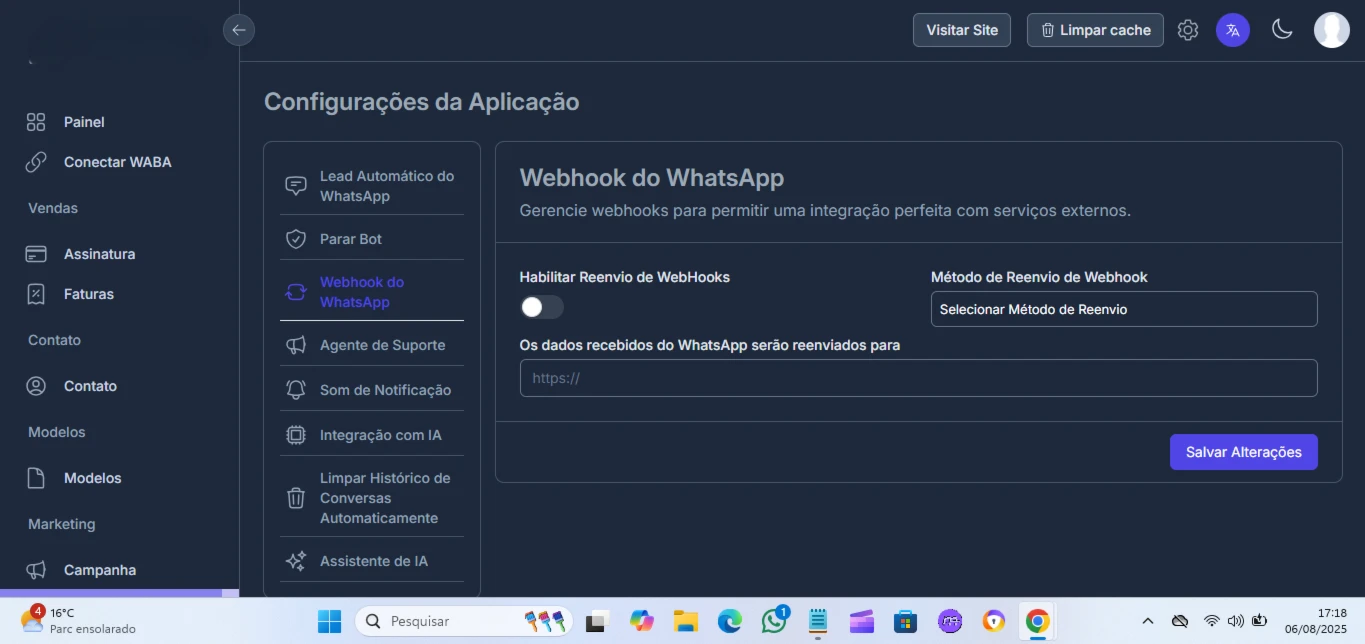Select Webhook do WhatsApp settings tab

pos(372,292)
